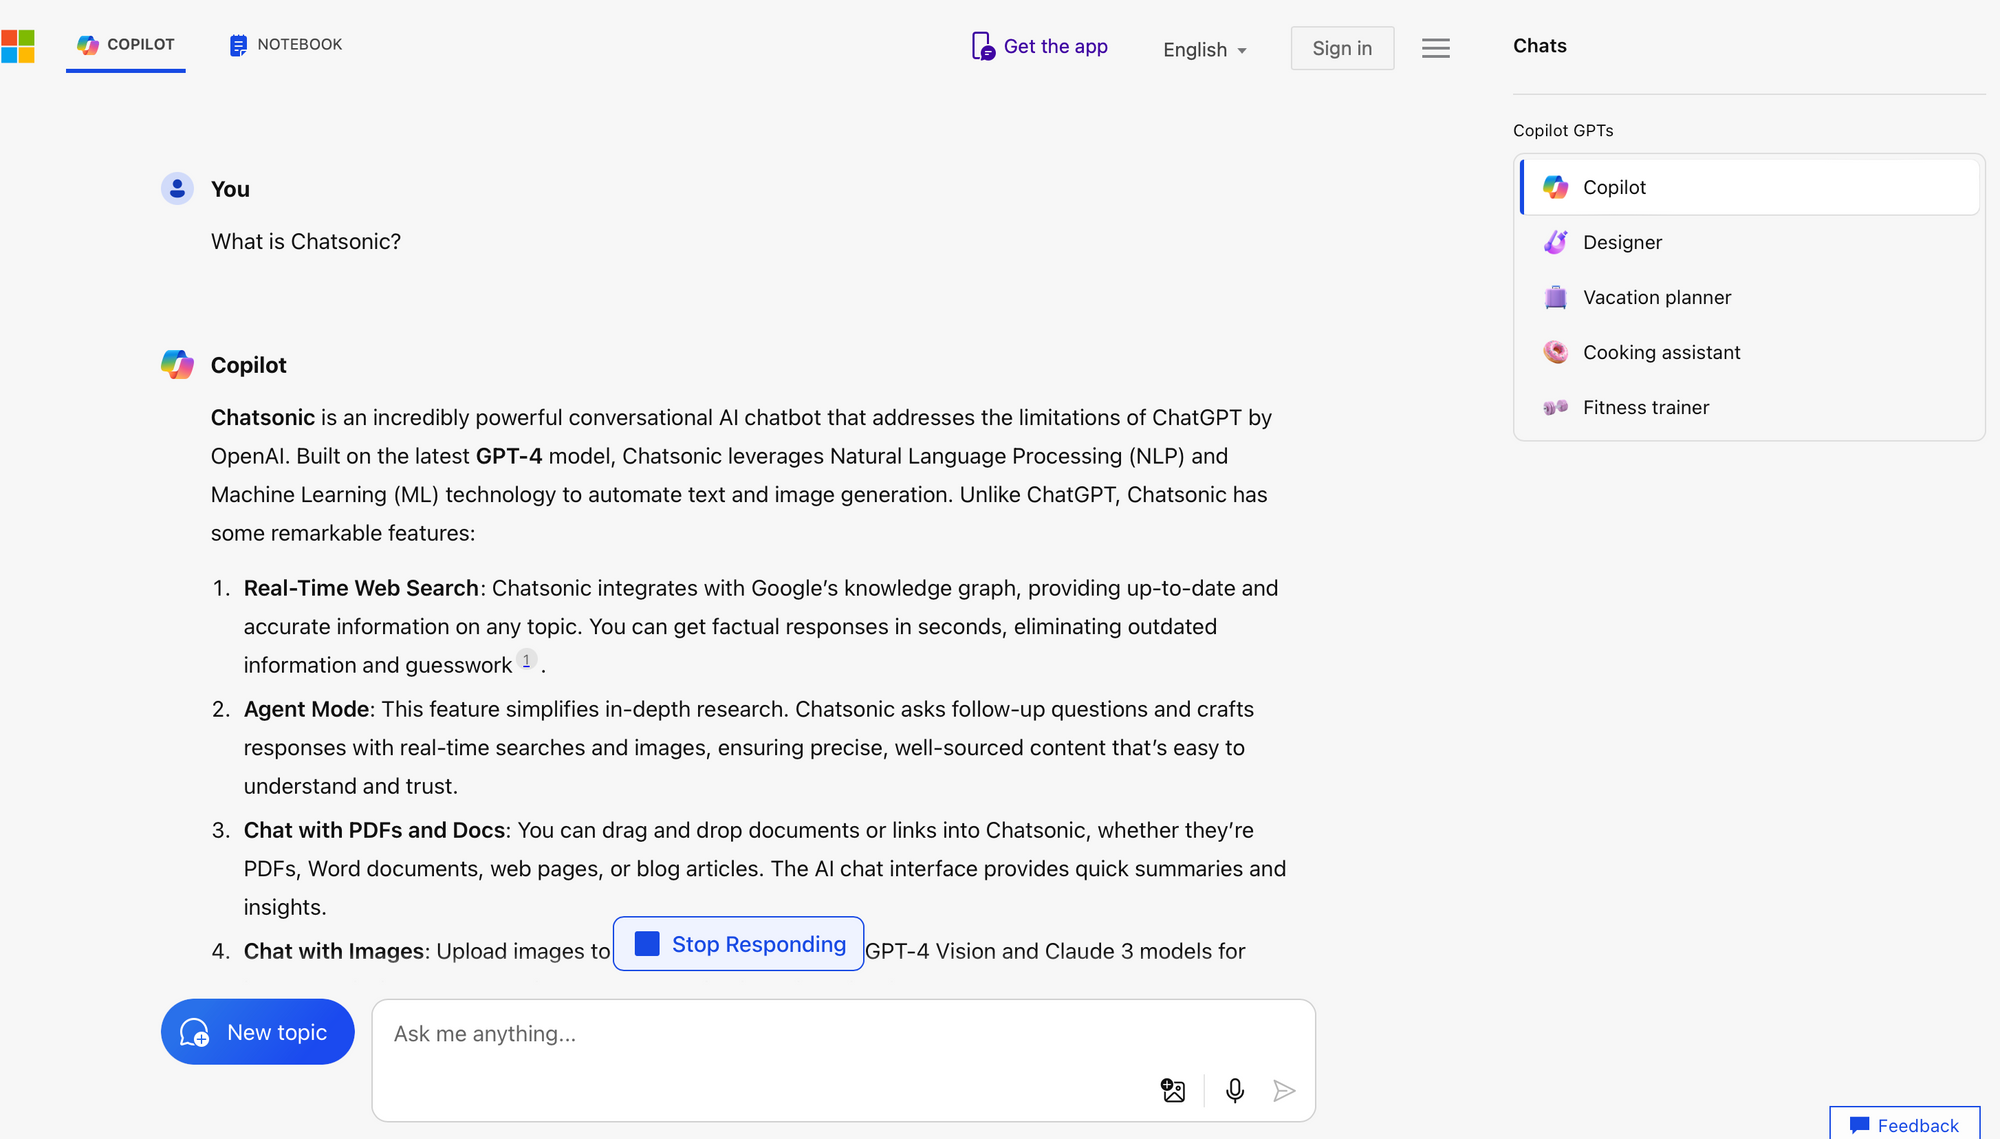The height and width of the screenshot is (1139, 2000).
Task: Click the user avatar beside You
Action: pyautogui.click(x=177, y=188)
